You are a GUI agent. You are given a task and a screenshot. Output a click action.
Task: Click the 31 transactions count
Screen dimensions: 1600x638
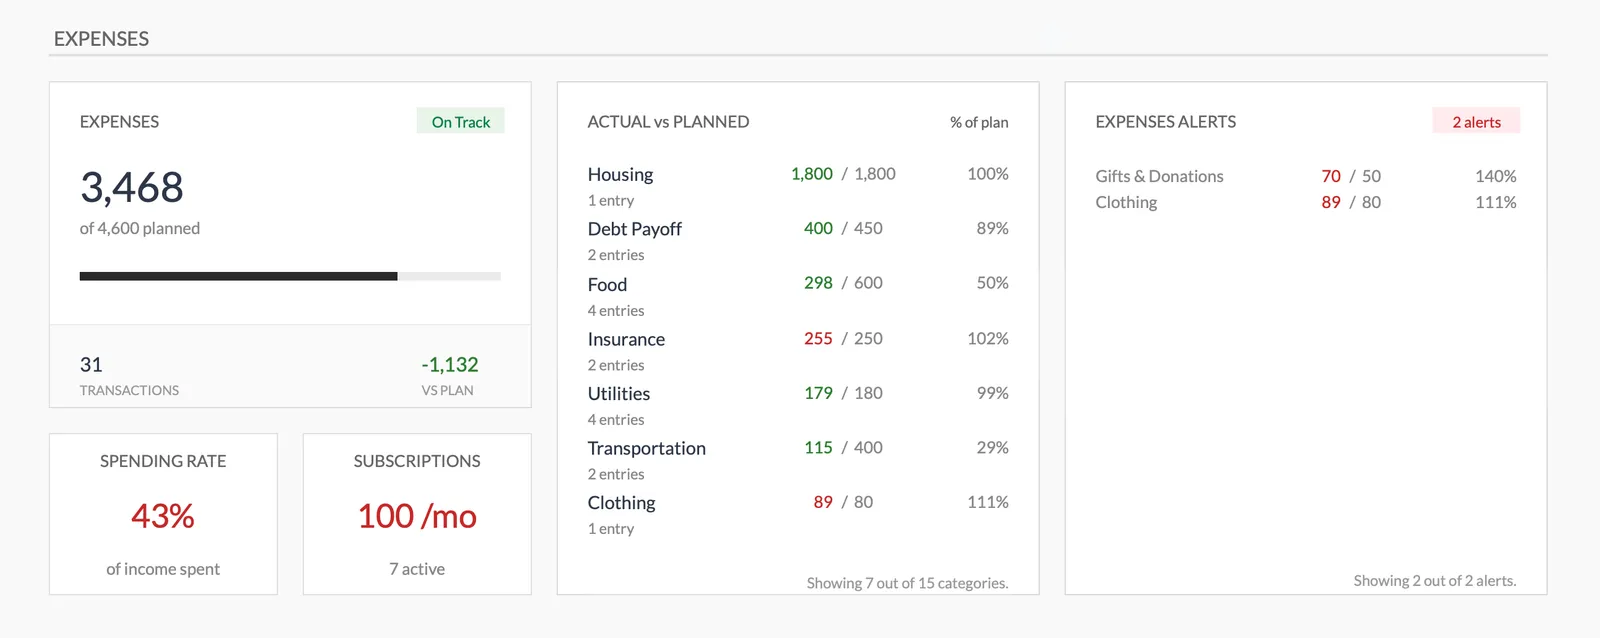tap(91, 365)
